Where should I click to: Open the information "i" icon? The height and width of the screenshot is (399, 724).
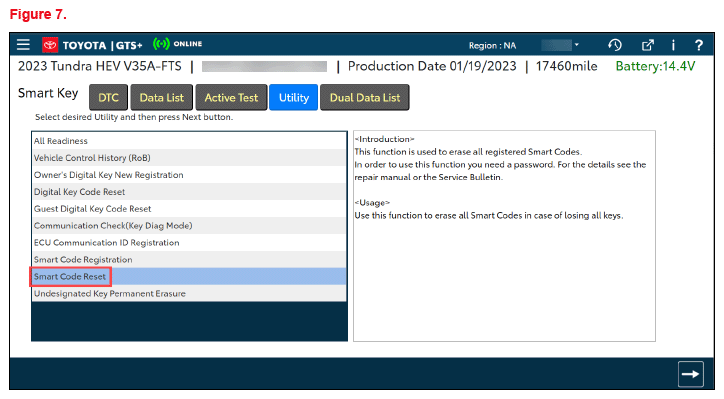[x=673, y=45]
